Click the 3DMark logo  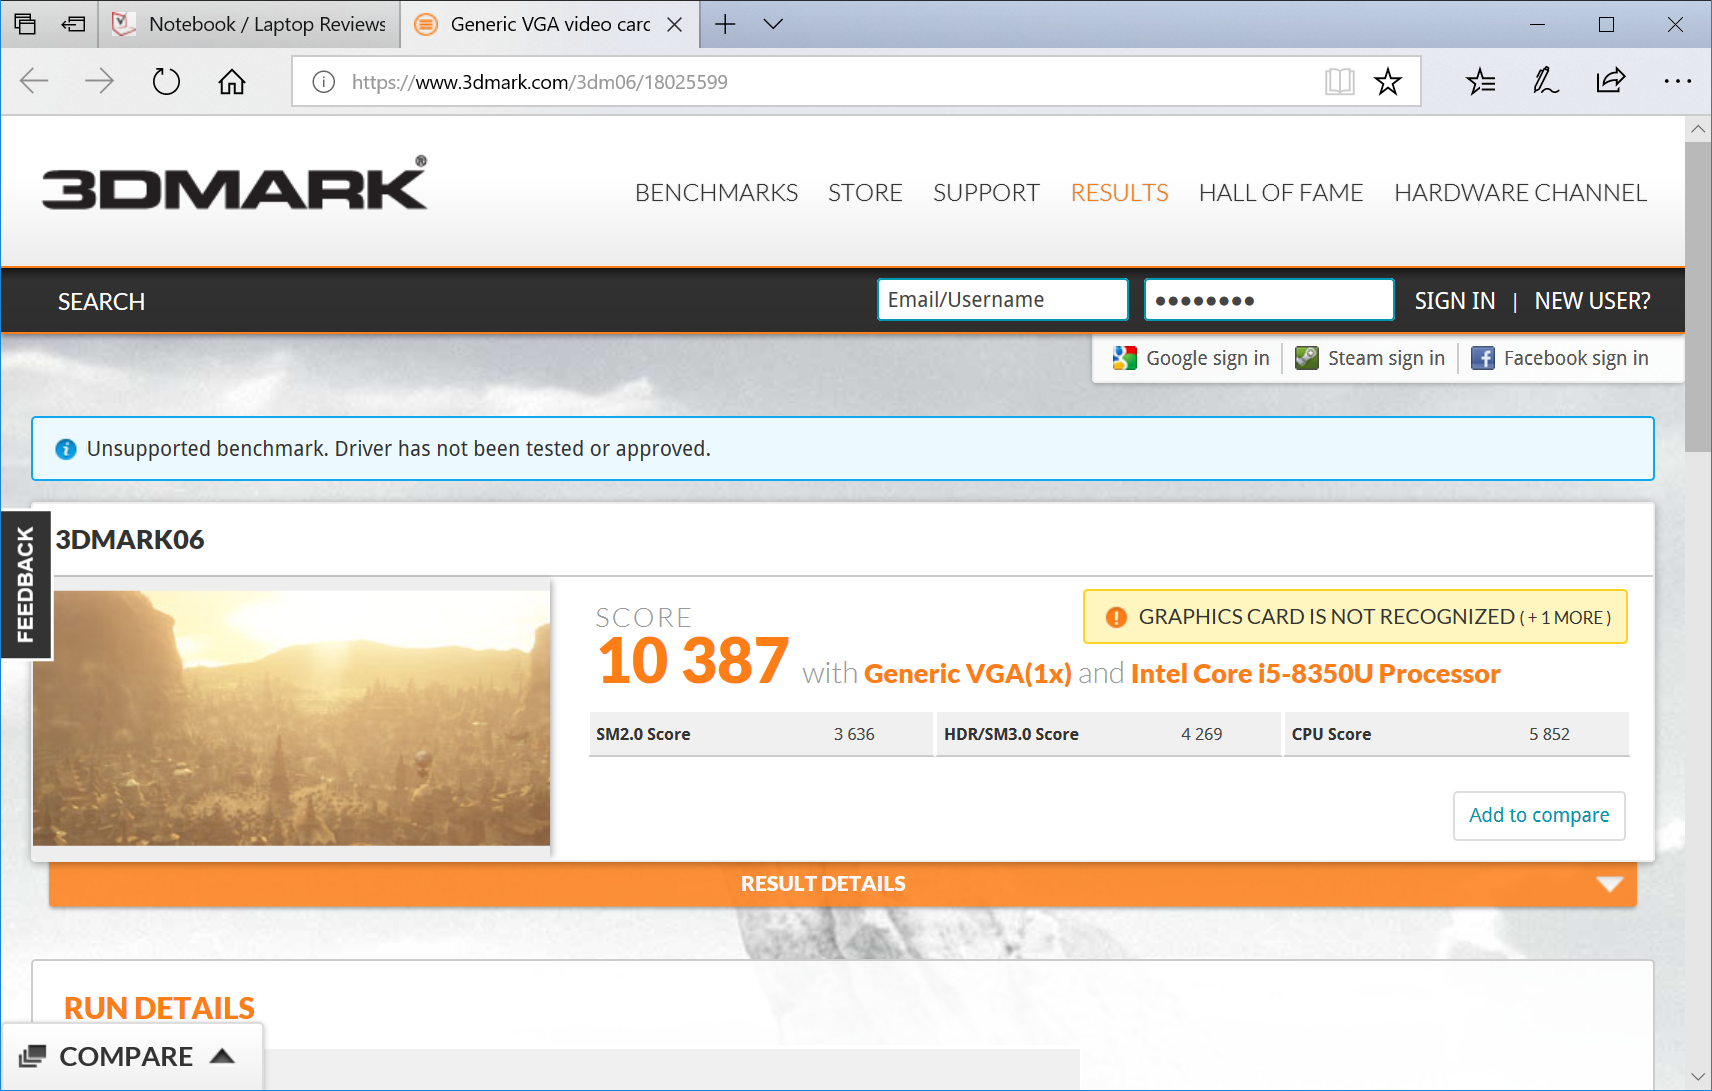(235, 184)
